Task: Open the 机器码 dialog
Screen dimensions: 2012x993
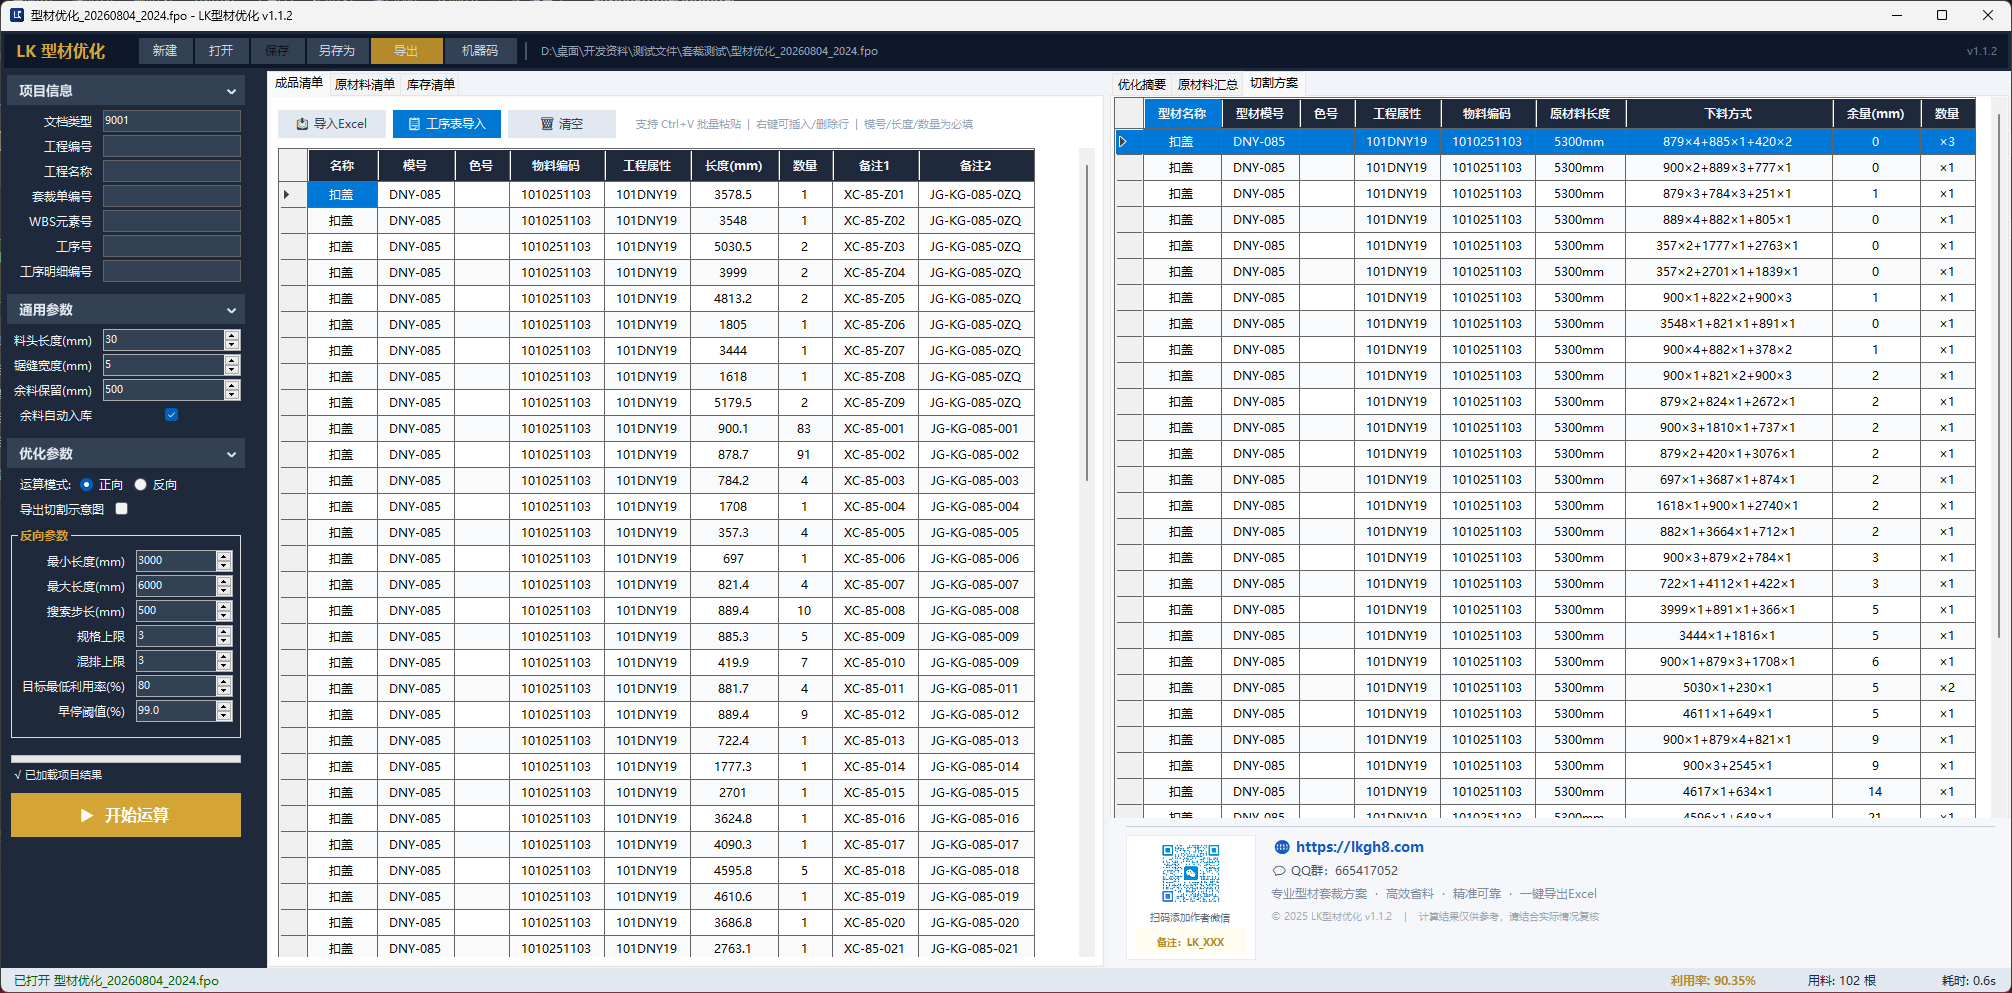Action: click(x=480, y=51)
